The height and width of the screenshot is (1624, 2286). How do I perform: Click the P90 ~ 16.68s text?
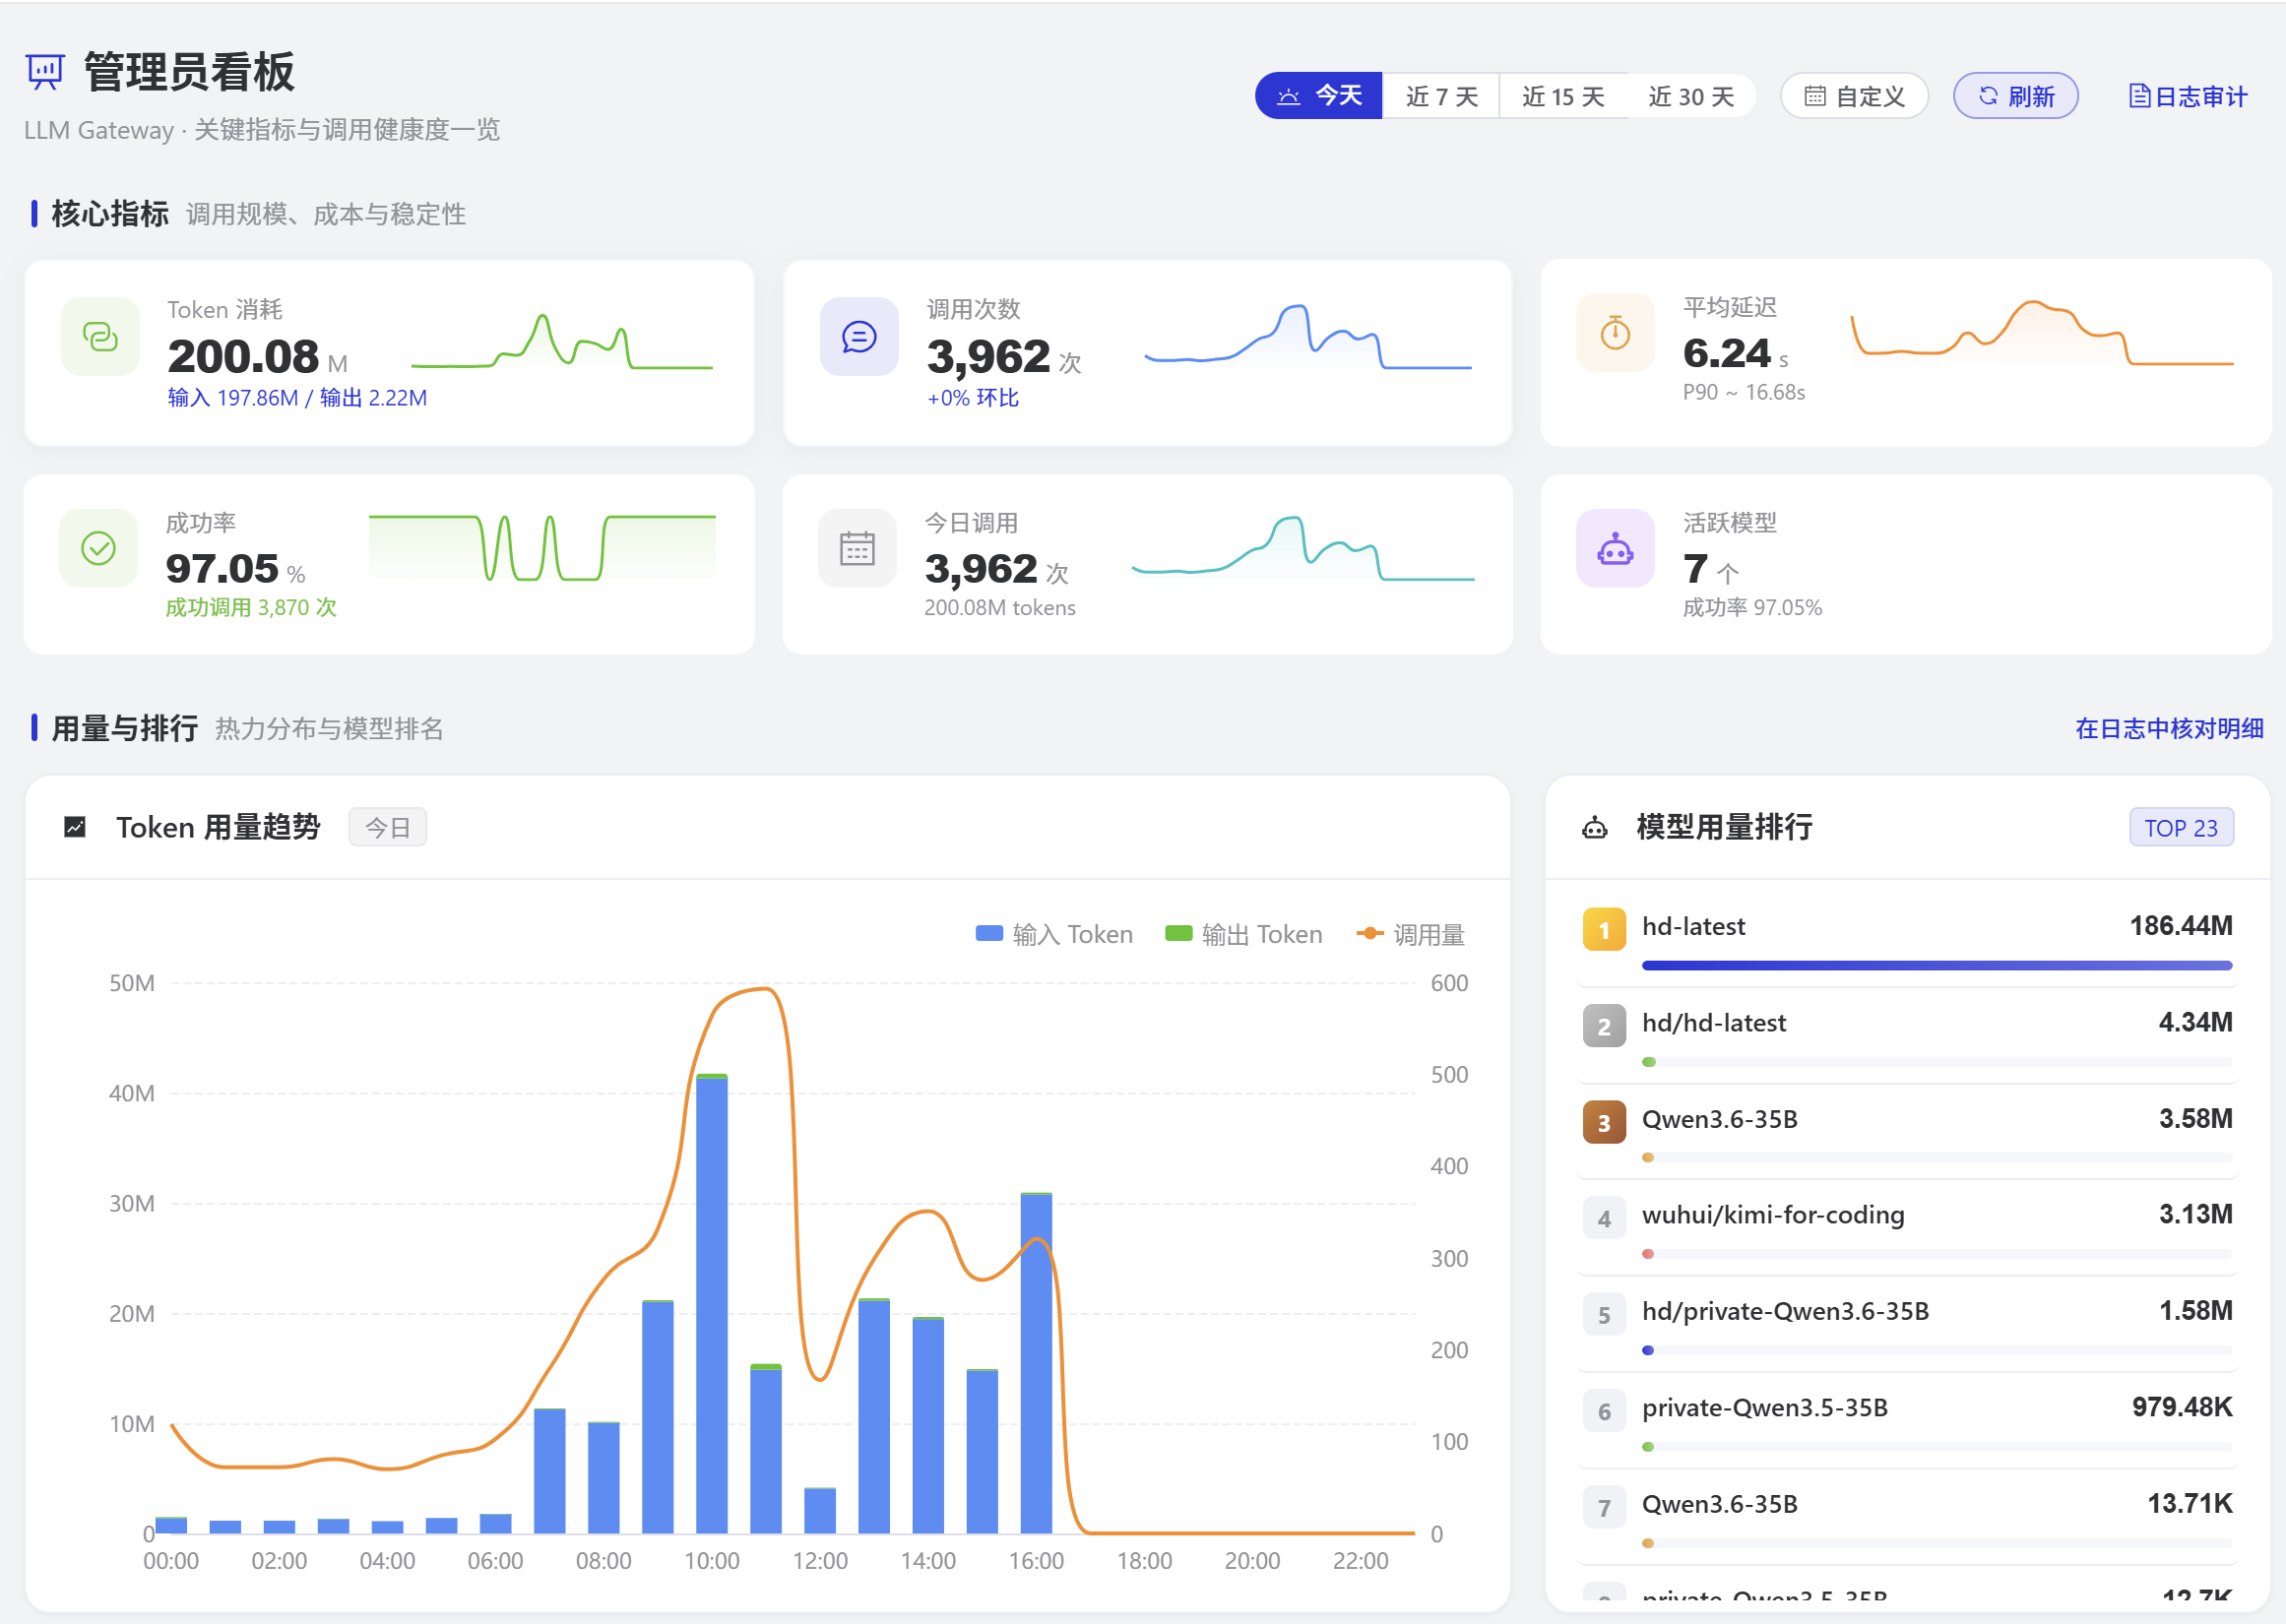tap(1744, 392)
